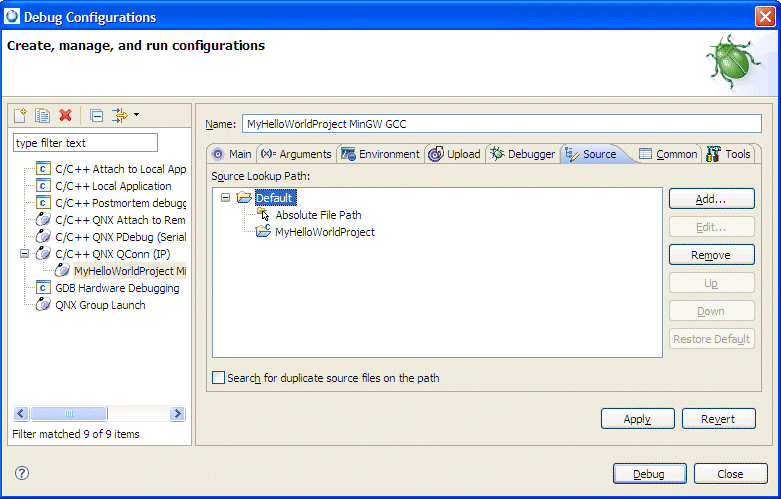
Task: Click the Debug button
Action: 648,474
